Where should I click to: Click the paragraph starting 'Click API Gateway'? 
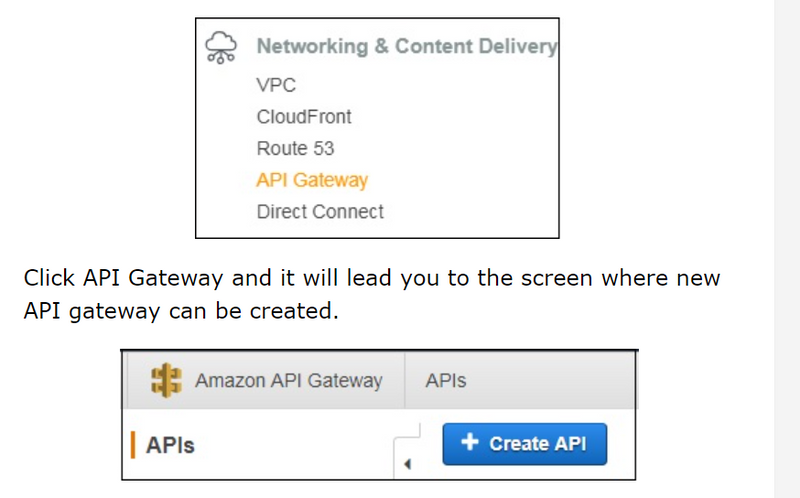point(372,278)
